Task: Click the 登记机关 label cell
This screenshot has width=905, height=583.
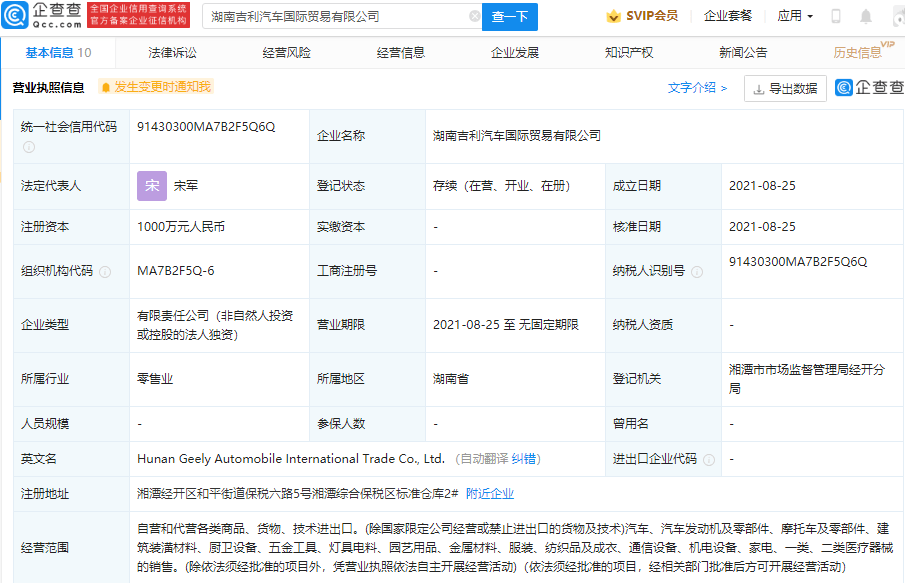Action: point(663,379)
